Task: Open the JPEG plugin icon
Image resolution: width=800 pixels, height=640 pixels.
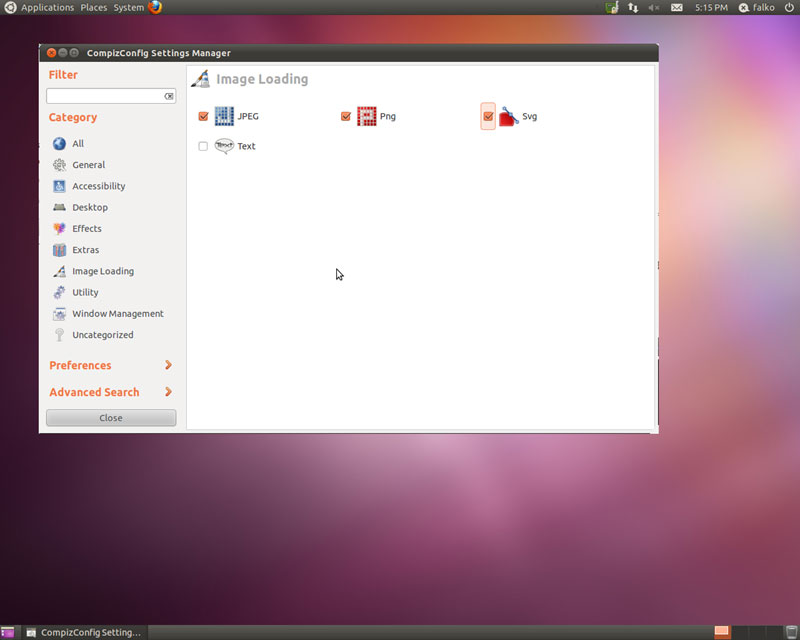Action: click(x=224, y=116)
